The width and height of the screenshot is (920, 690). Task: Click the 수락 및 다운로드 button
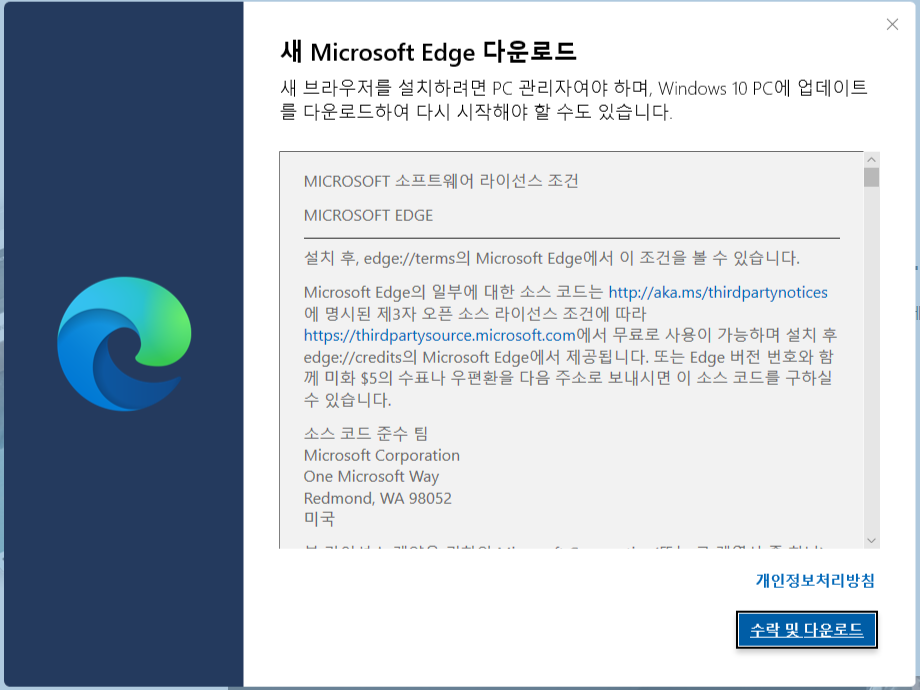click(806, 630)
